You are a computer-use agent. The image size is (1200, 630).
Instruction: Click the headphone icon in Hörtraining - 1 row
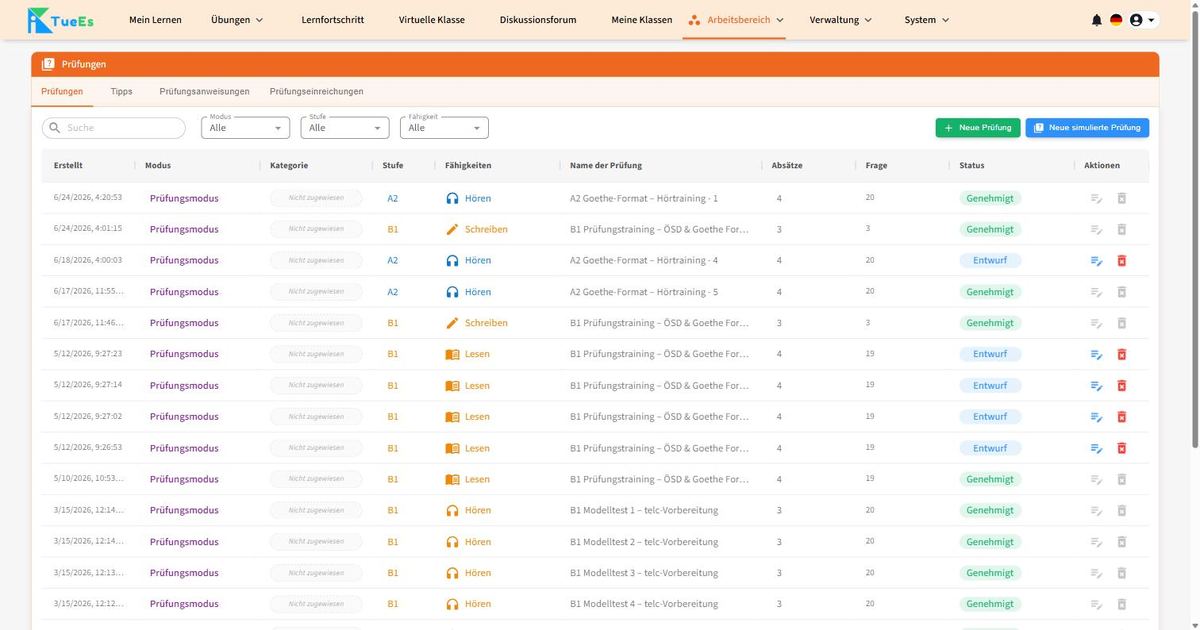[x=452, y=198]
